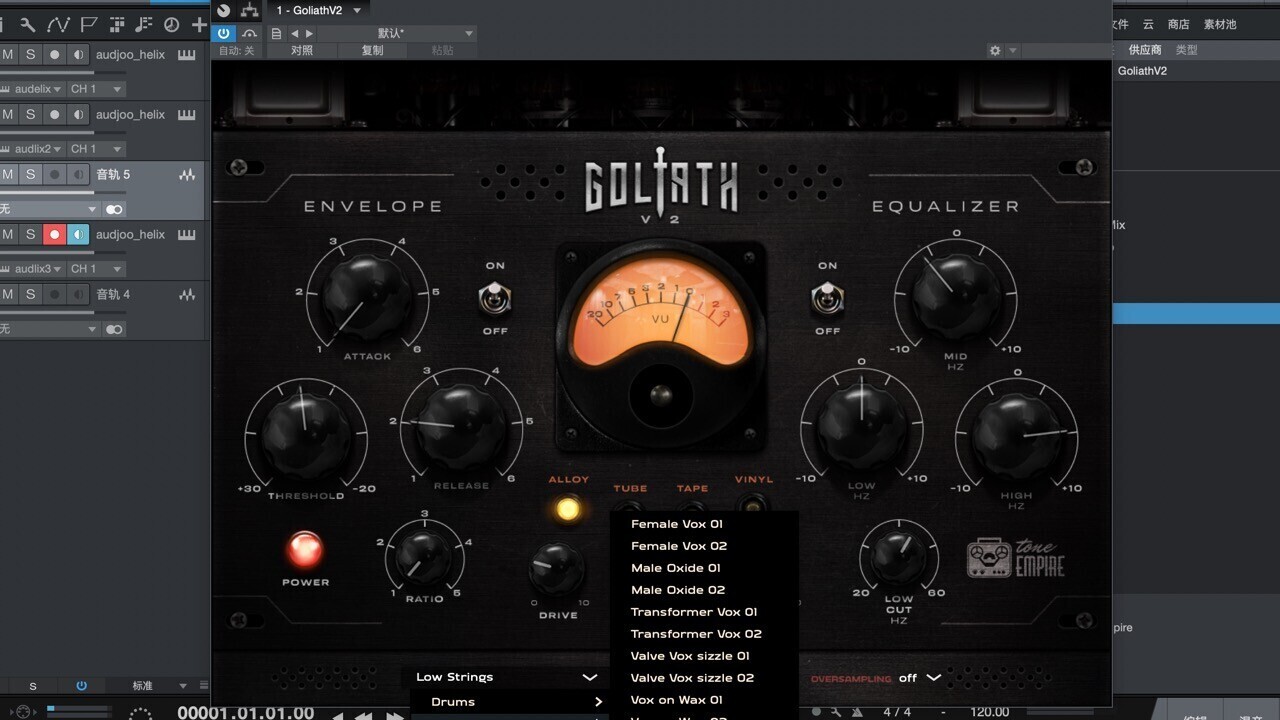
Task: Solo the 音轨 5 track
Action: pos(30,175)
